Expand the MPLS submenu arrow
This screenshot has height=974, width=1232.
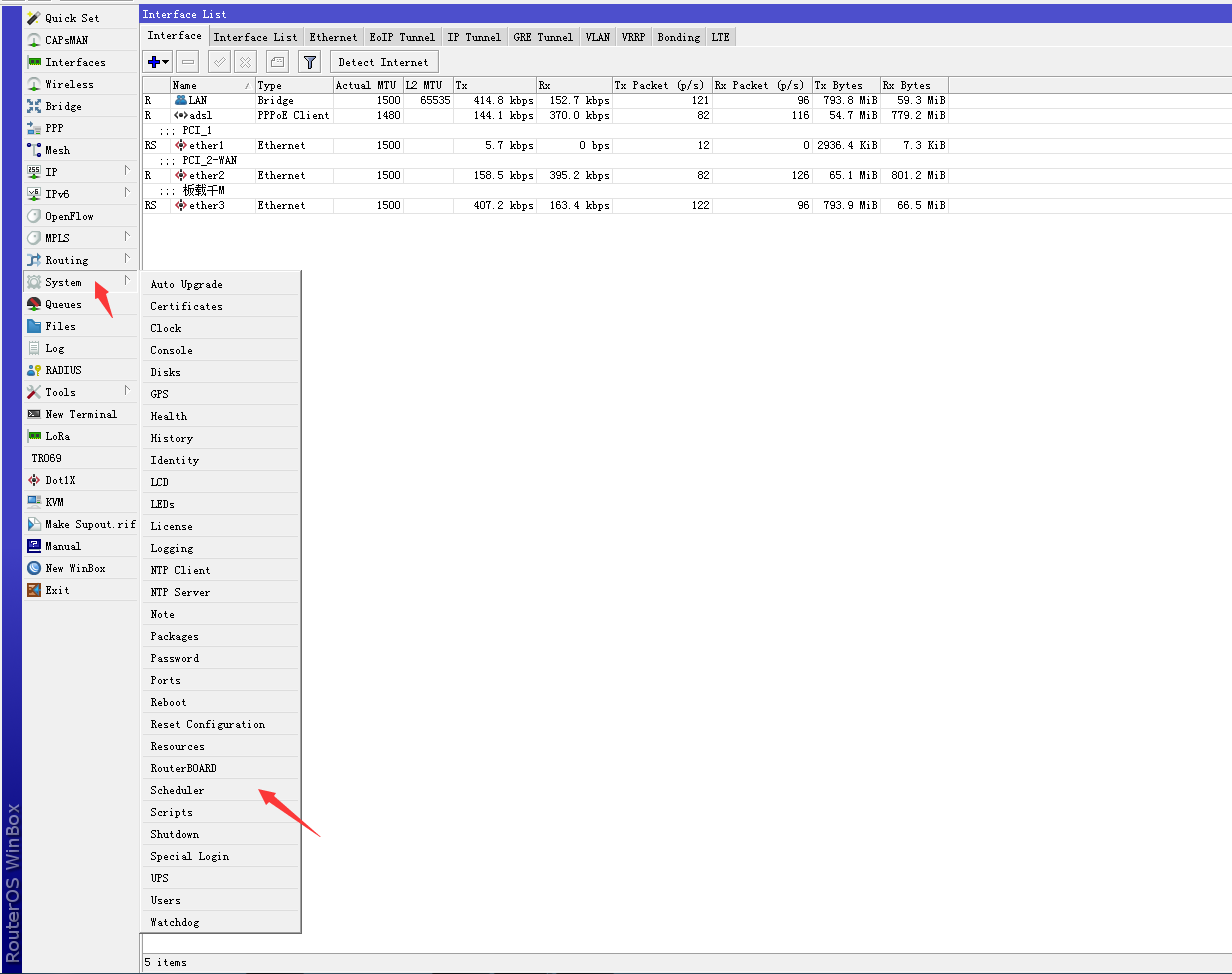pyautogui.click(x=127, y=237)
